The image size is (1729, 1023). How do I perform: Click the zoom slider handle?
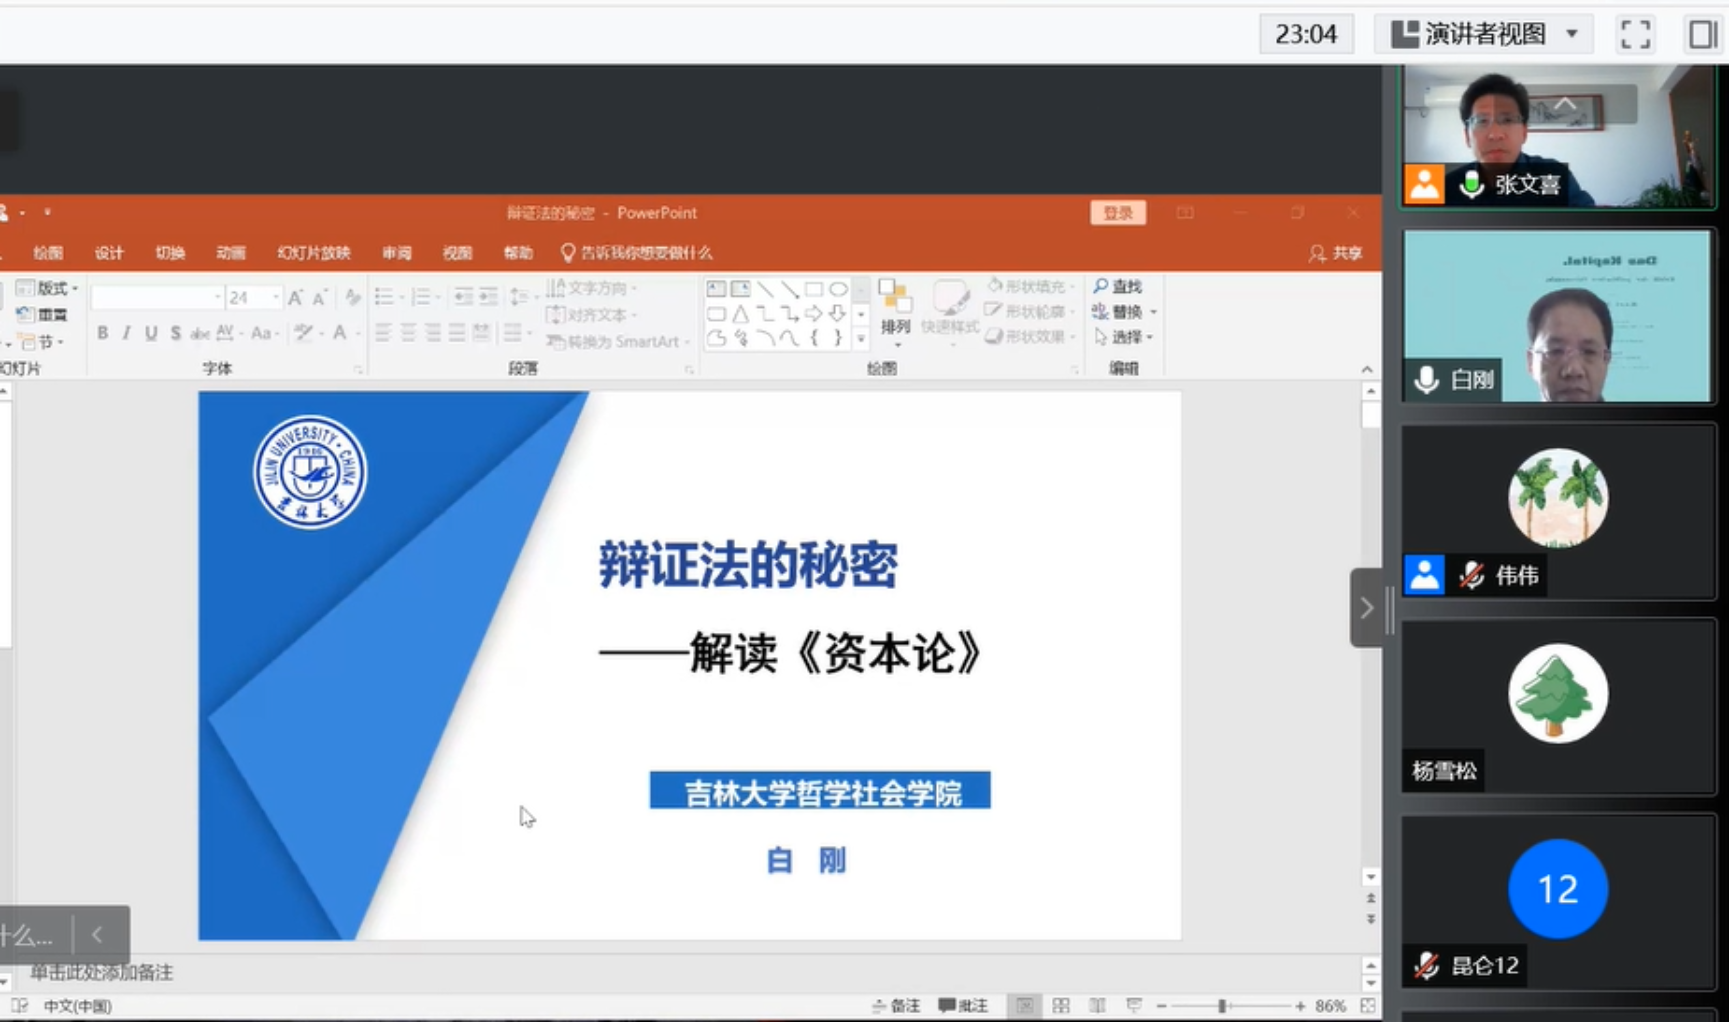pos(1222,1006)
